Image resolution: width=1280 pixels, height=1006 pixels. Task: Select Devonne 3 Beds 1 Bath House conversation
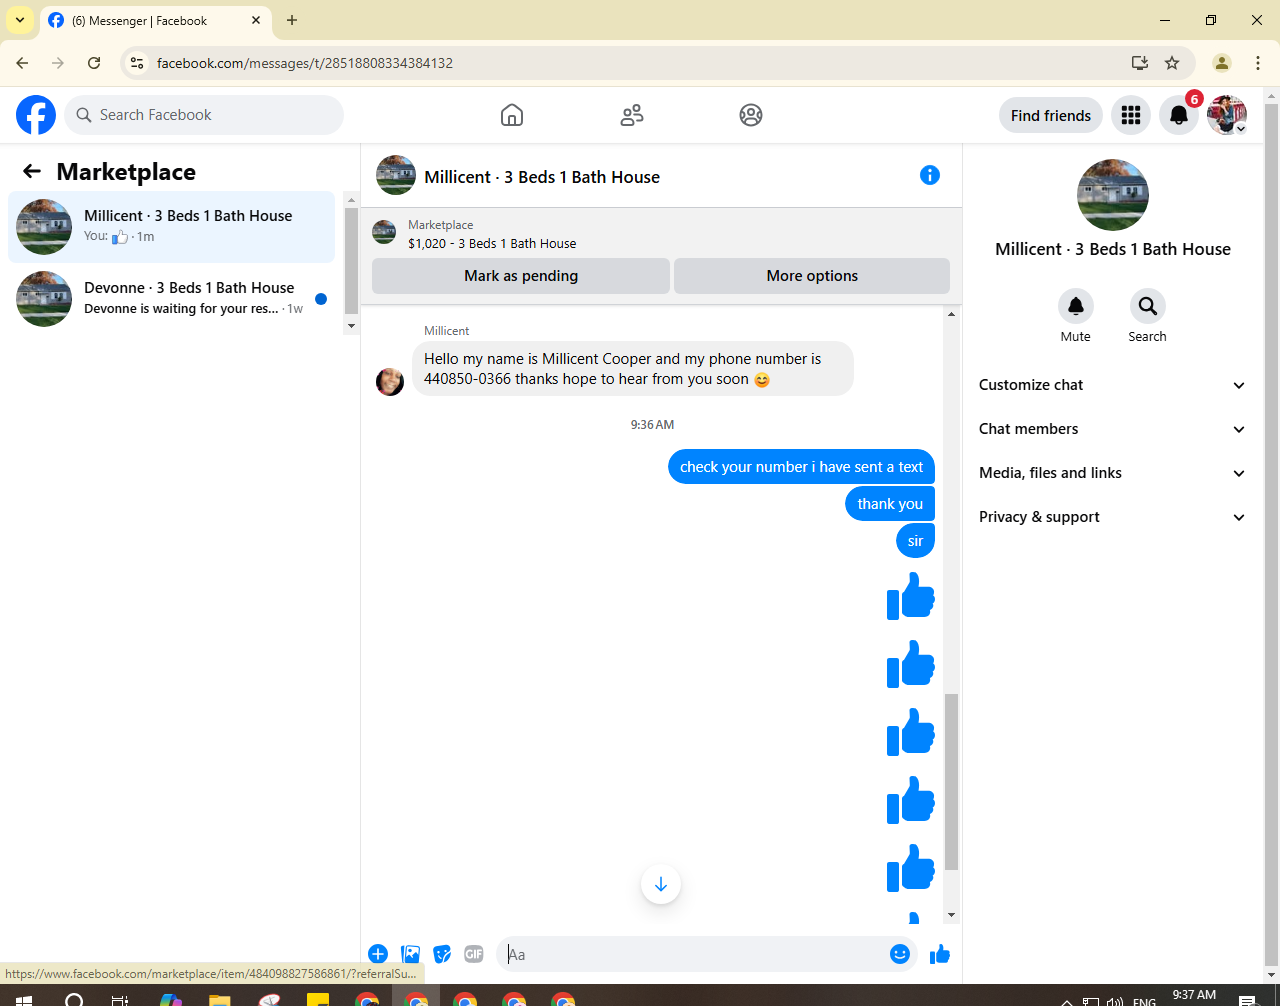tap(172, 299)
